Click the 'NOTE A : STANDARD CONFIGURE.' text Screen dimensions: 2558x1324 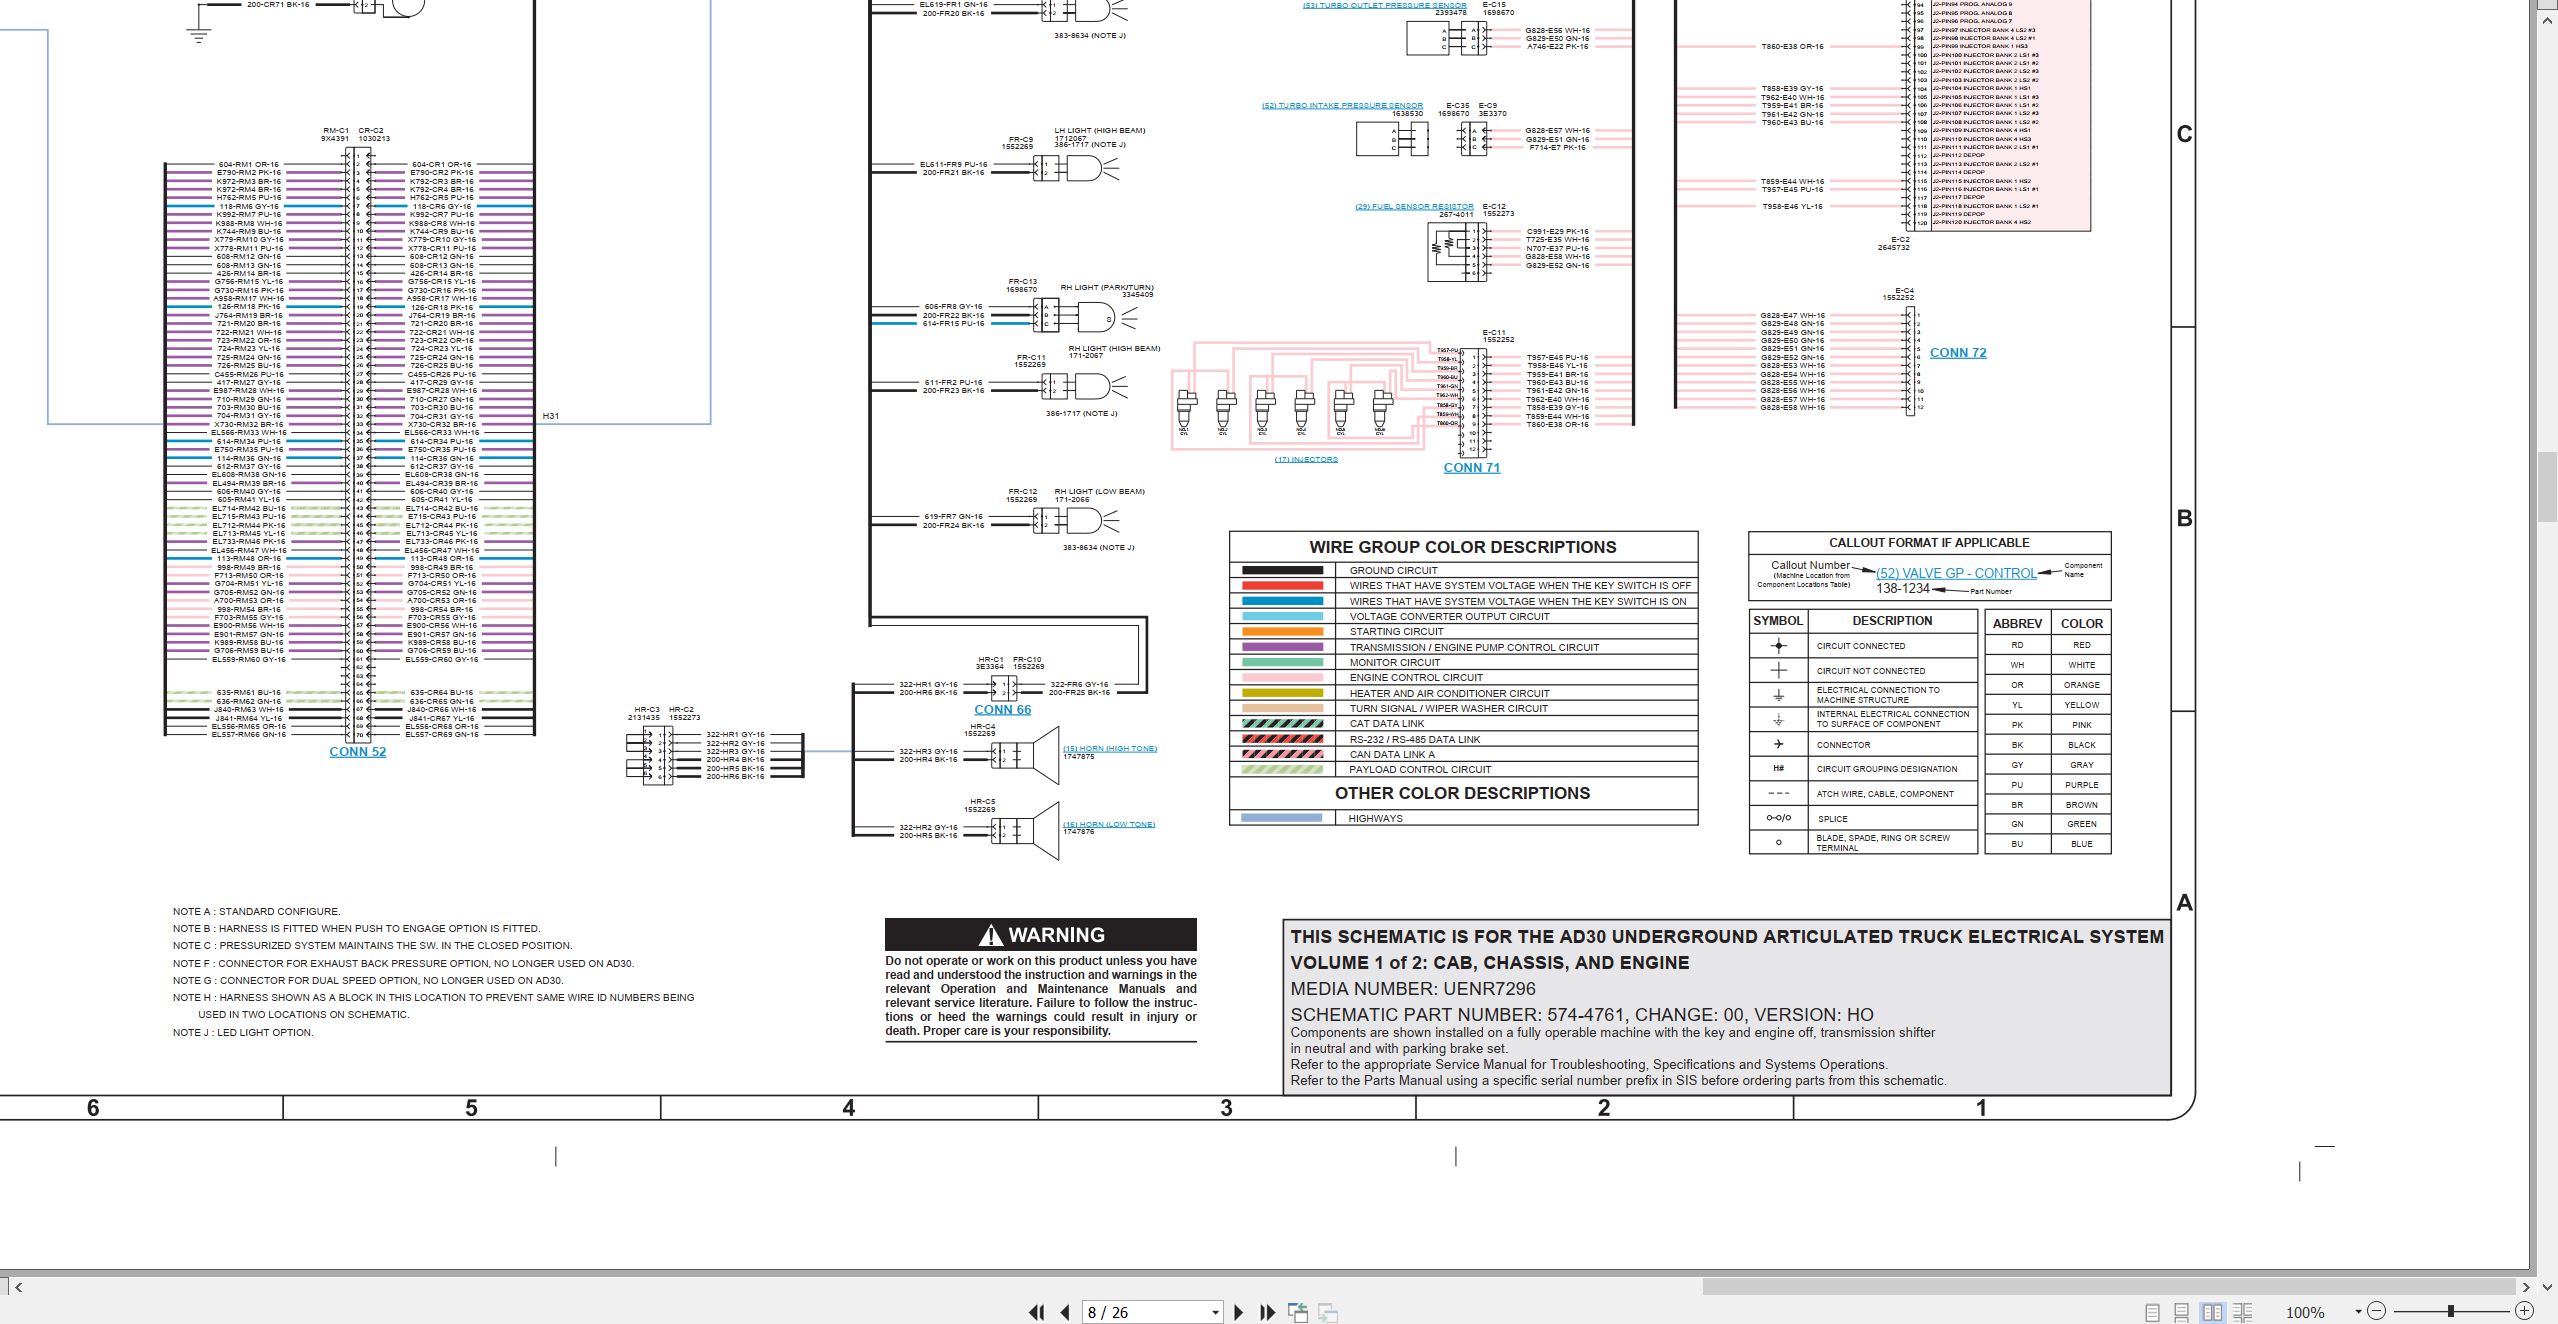[x=256, y=912]
